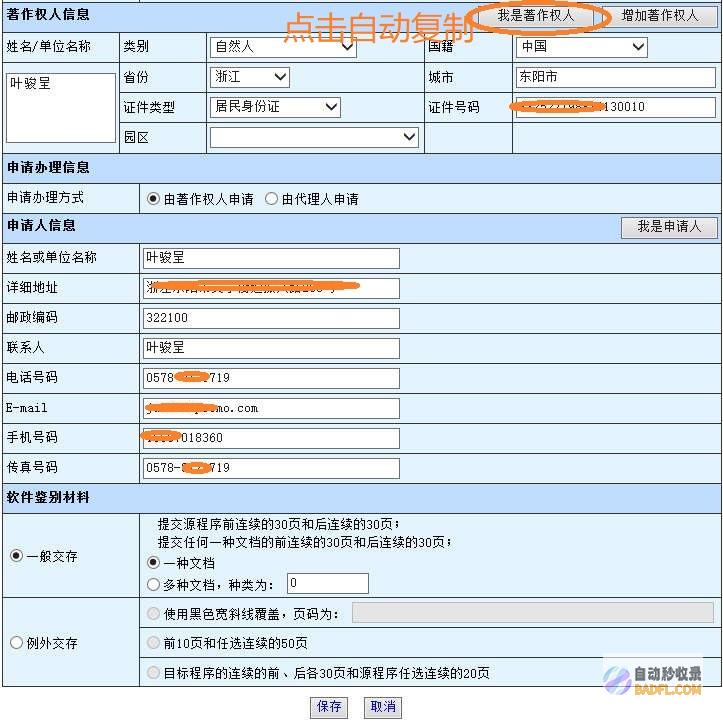Click the 申请办理方式 label
This screenshot has height=723, width=723.
click(x=45, y=198)
